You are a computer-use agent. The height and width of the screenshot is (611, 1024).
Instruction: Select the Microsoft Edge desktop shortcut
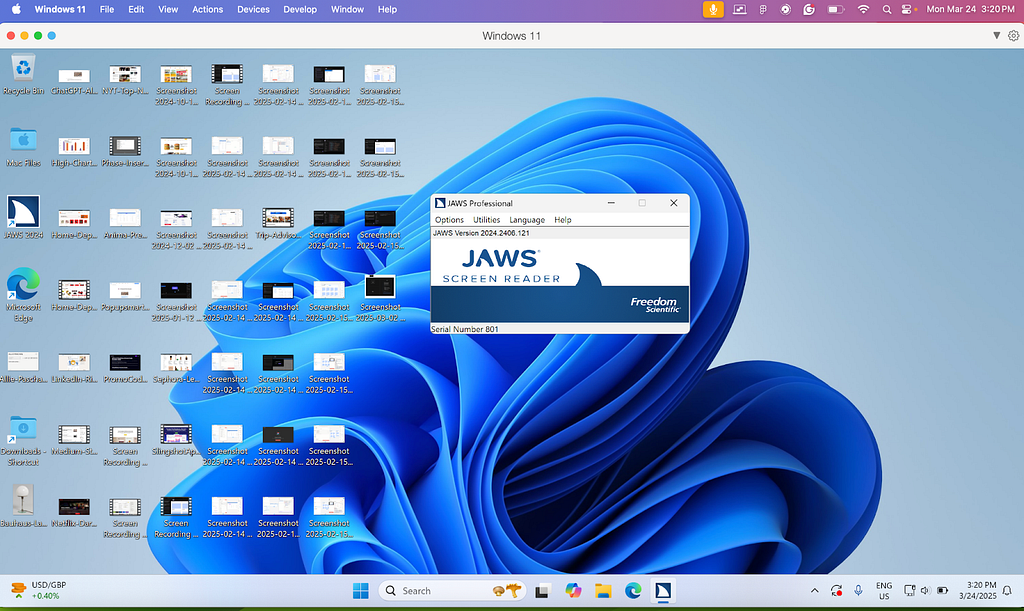[23, 294]
